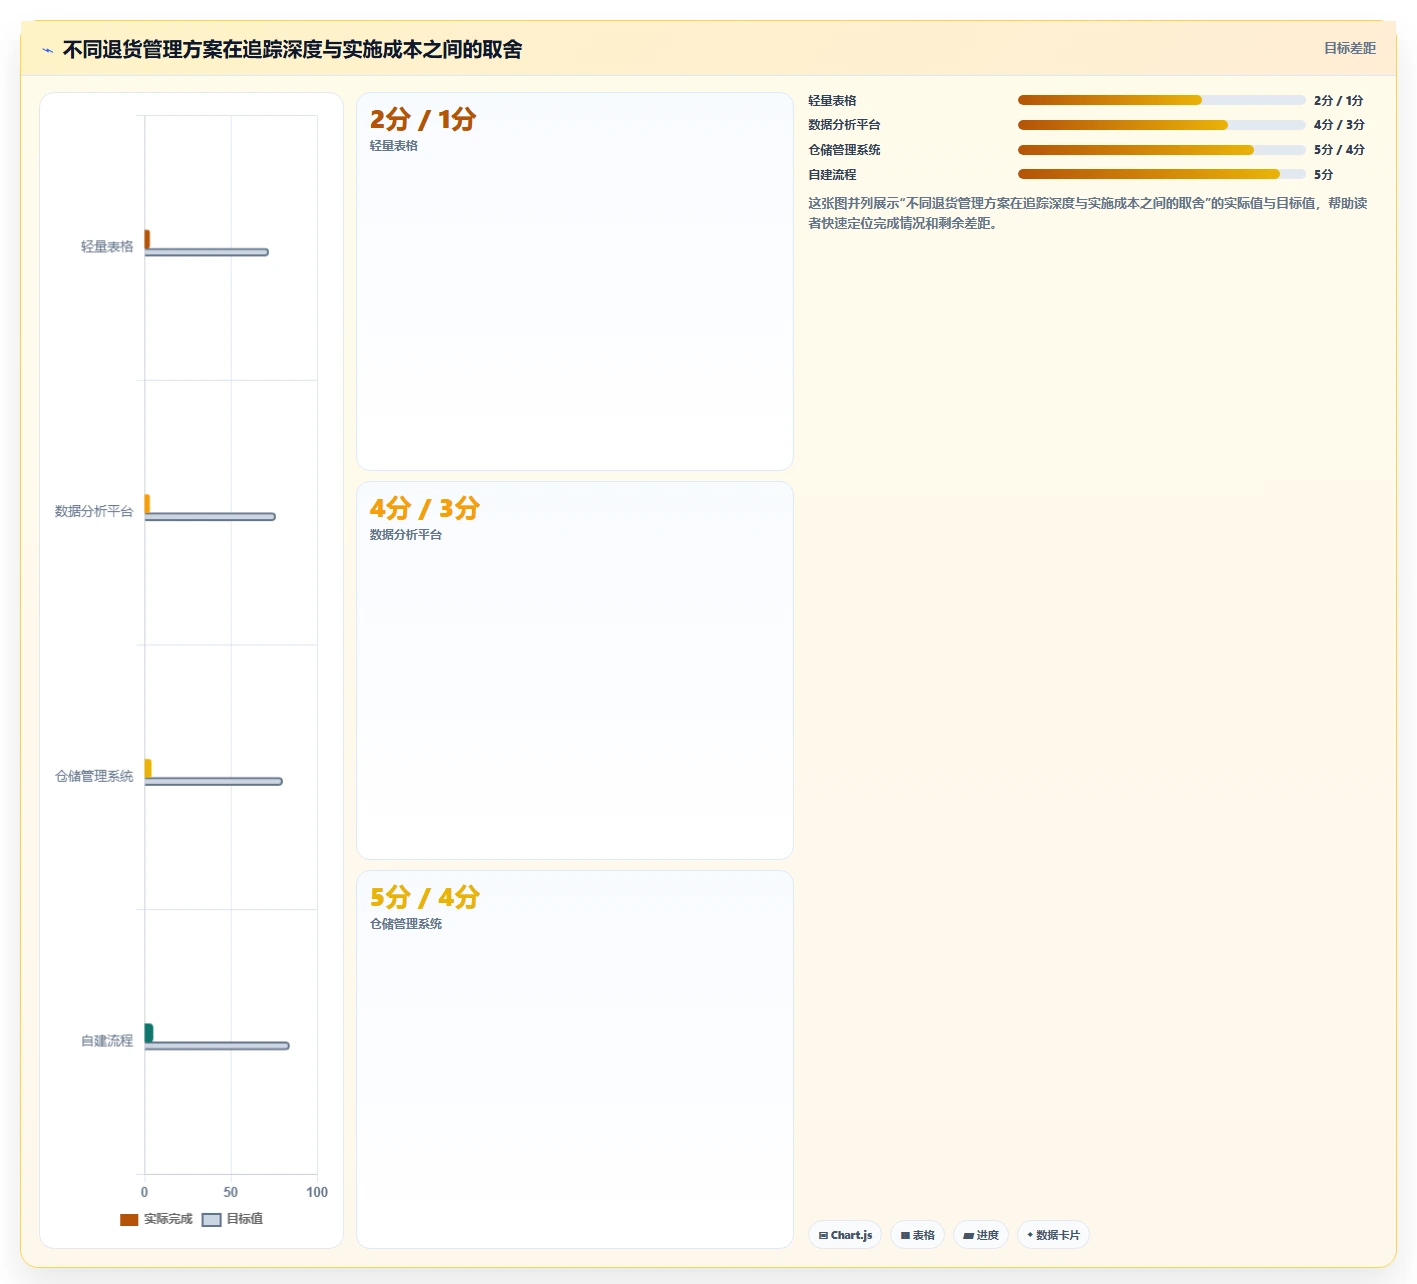Select the 数据分析平台 y-axis label in the chart

point(94,511)
